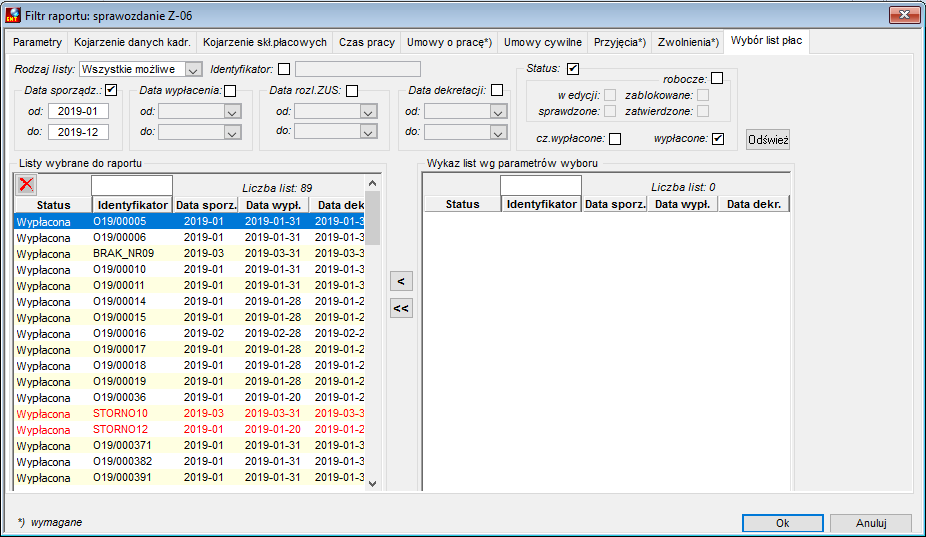Switch to the Parametry tab

(x=37, y=43)
